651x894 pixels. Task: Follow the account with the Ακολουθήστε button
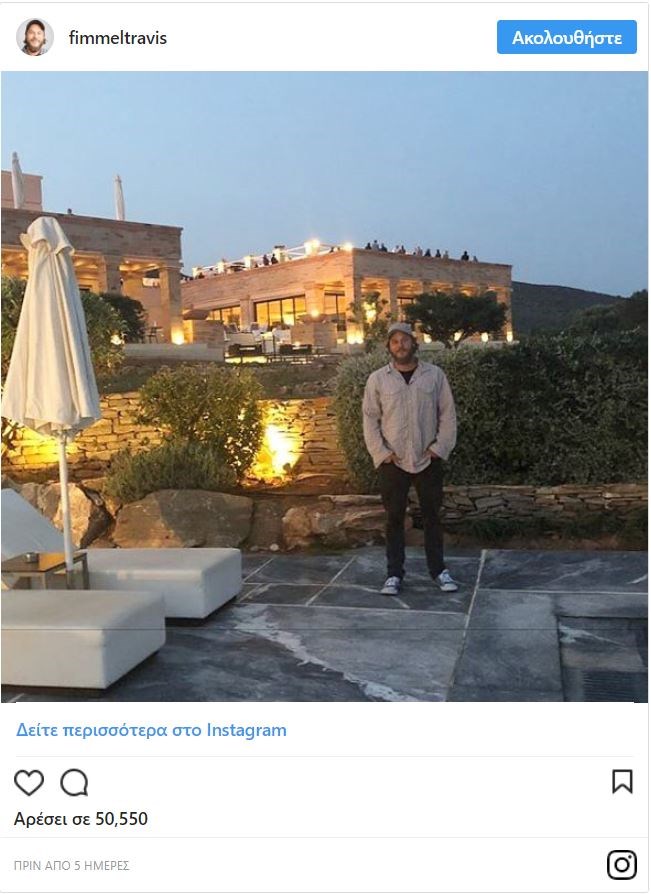click(x=567, y=37)
